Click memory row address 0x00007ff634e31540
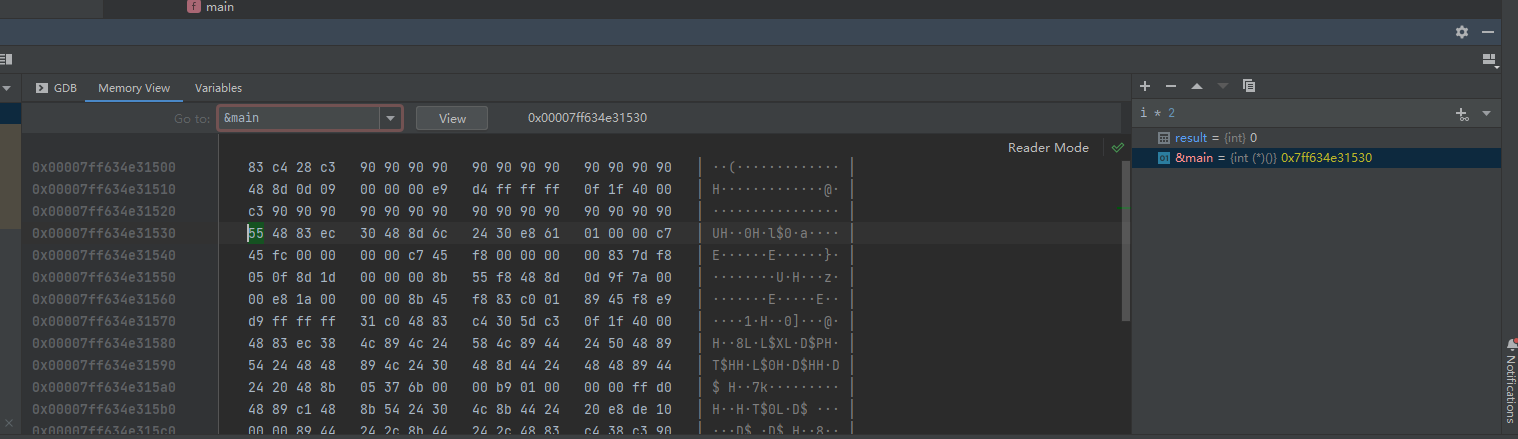This screenshot has height=439, width=1518. tap(104, 255)
